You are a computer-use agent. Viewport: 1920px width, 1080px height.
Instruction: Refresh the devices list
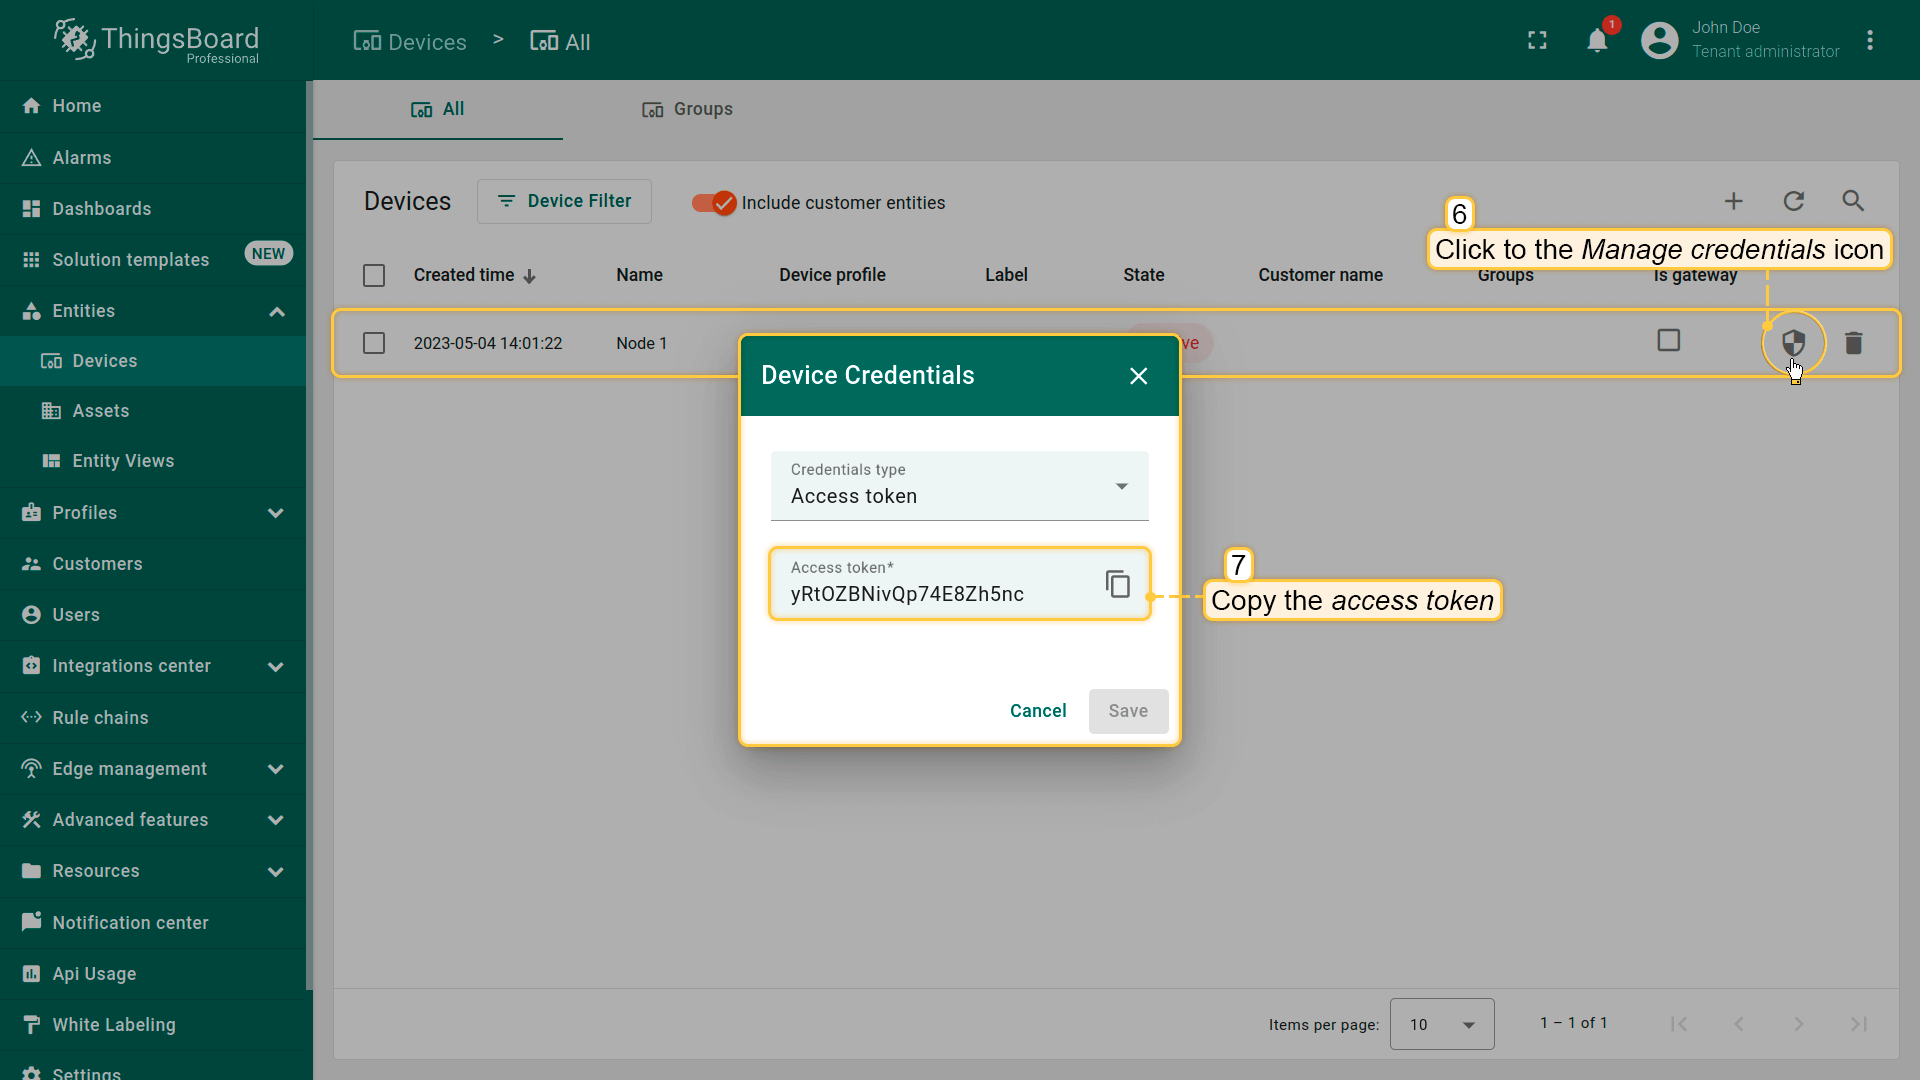click(1793, 201)
